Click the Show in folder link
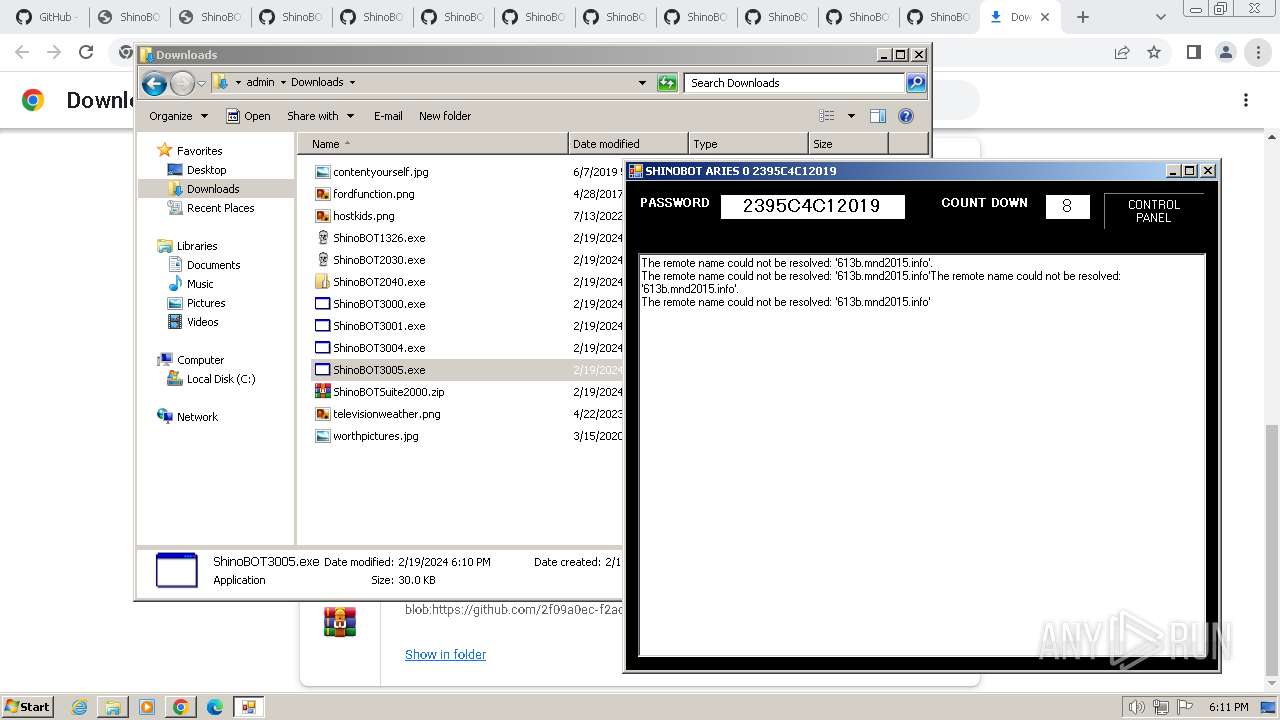The width and height of the screenshot is (1280, 720). [x=445, y=655]
